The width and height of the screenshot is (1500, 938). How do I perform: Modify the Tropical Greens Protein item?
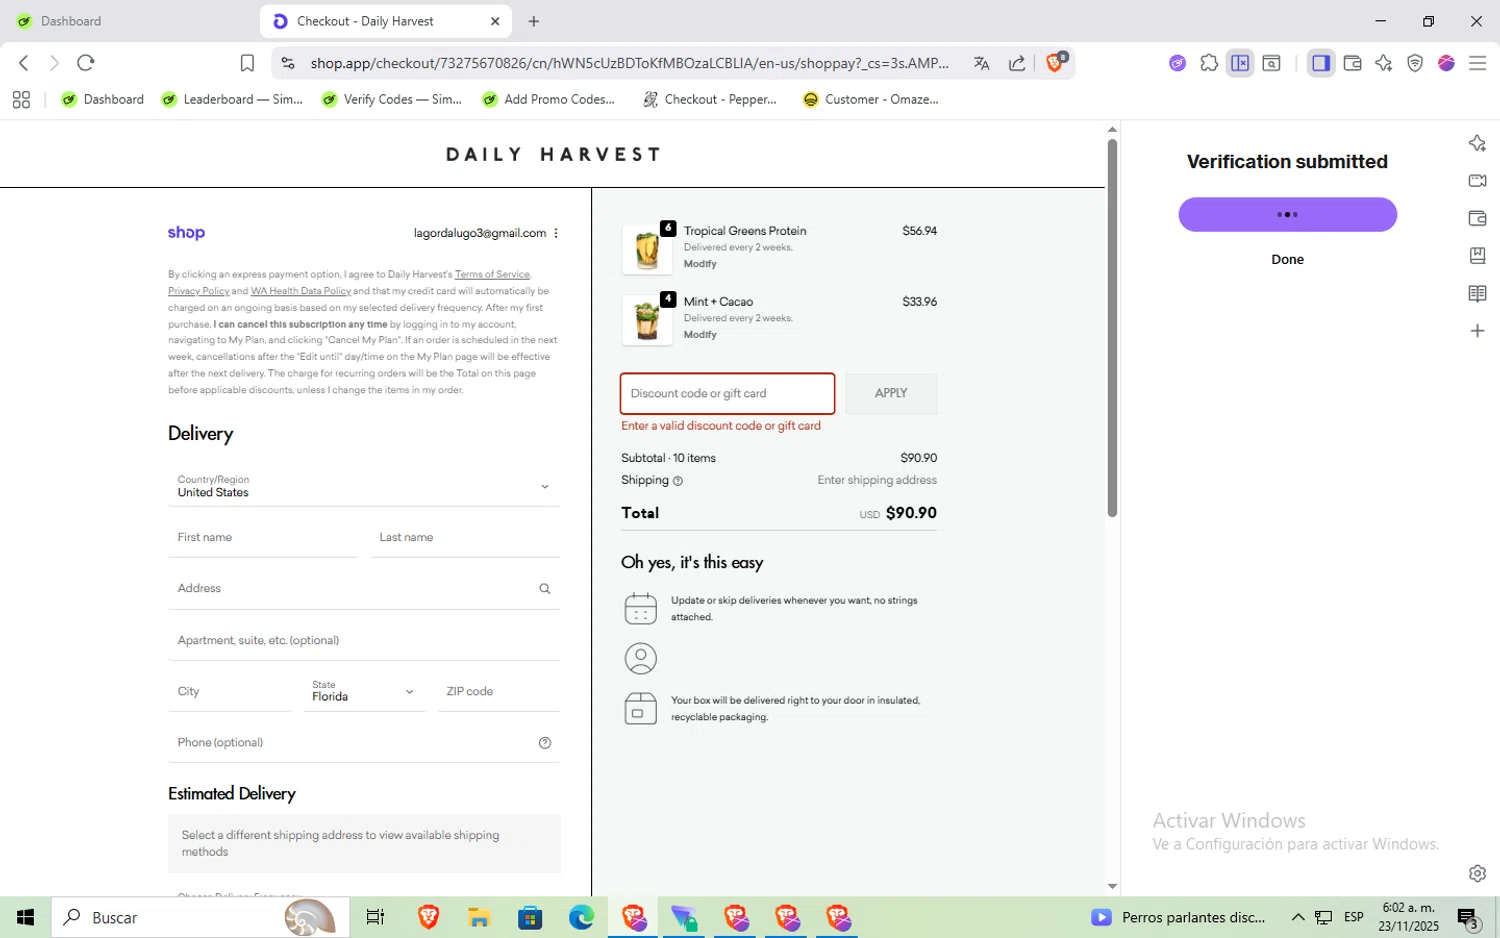(700, 264)
